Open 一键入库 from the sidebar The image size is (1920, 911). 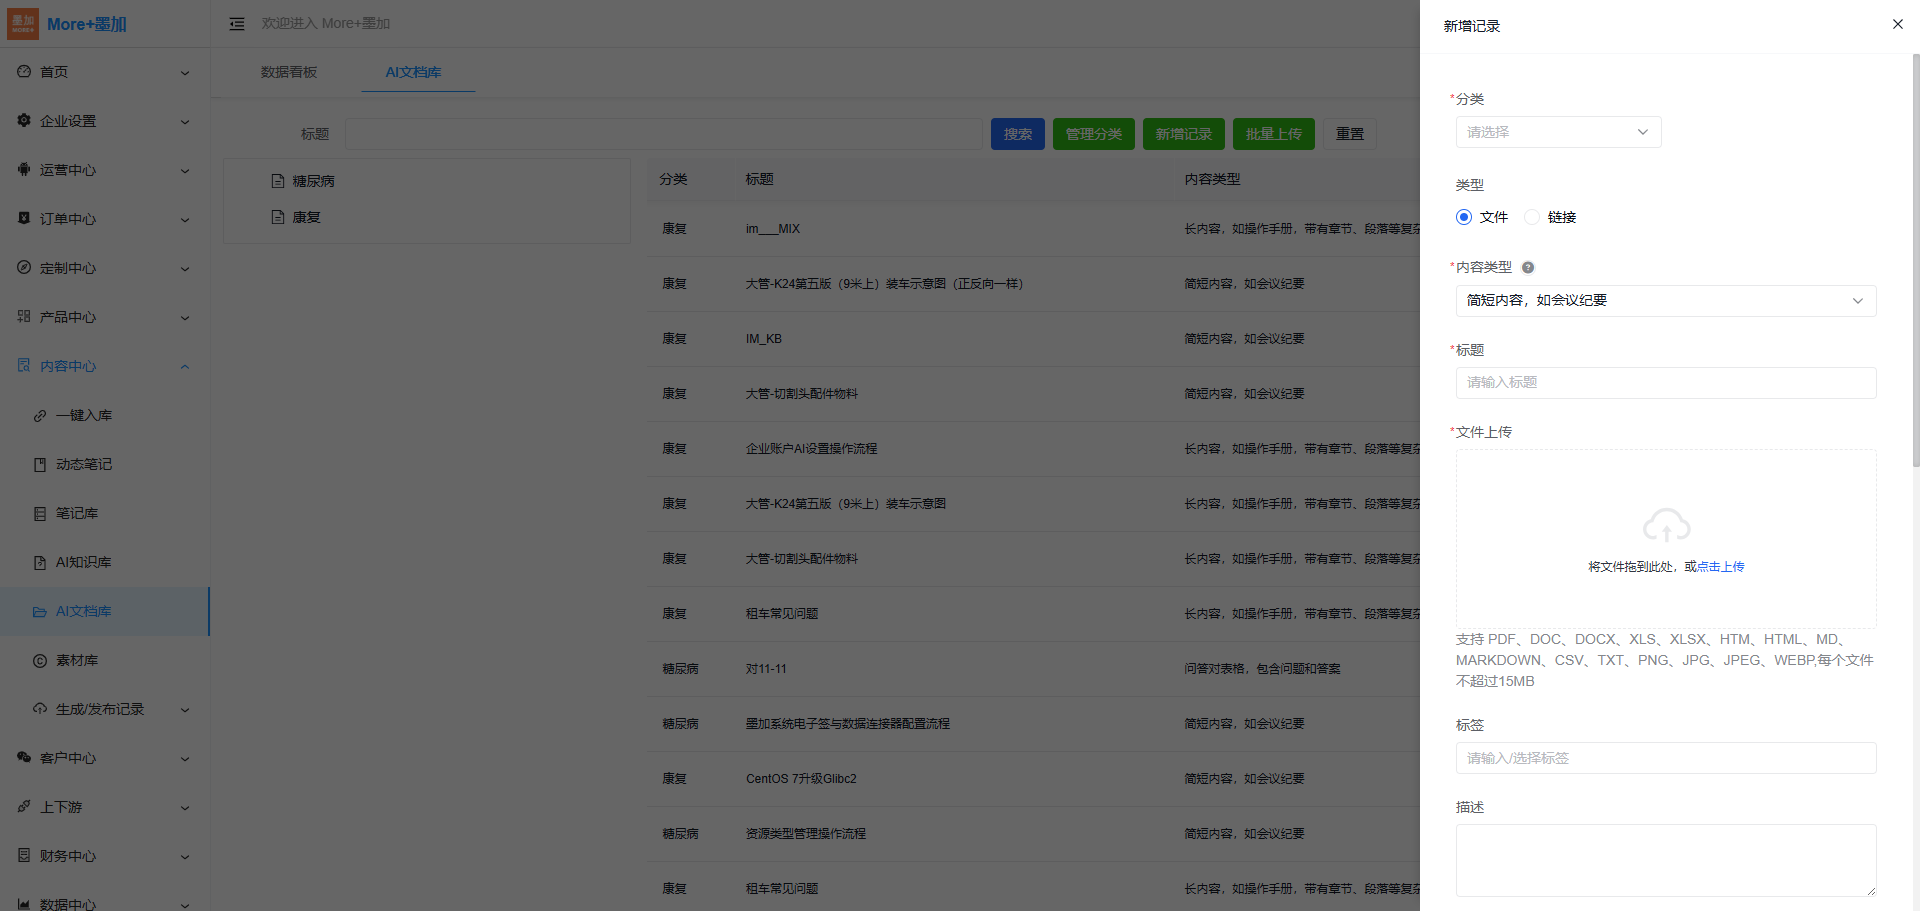point(83,415)
